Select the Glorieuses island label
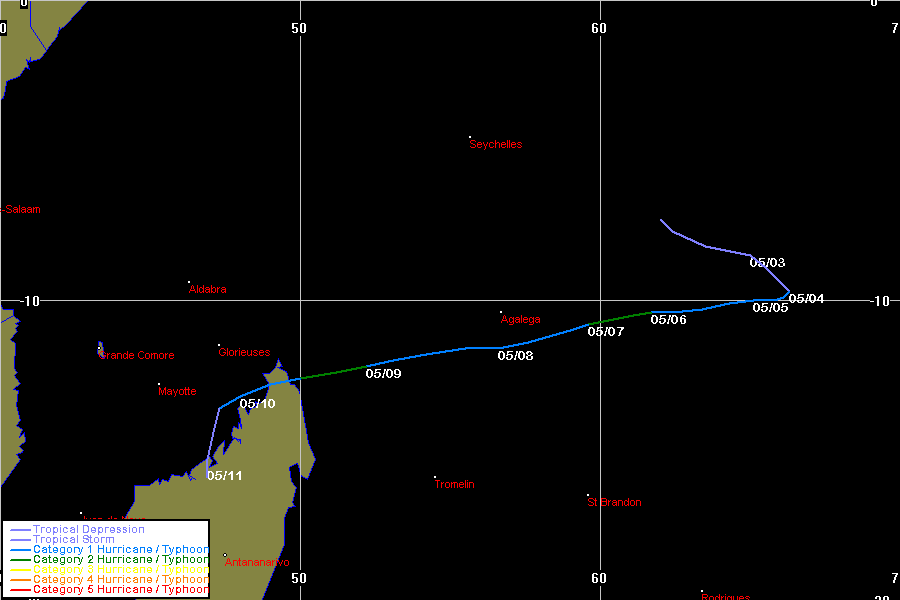 [244, 352]
